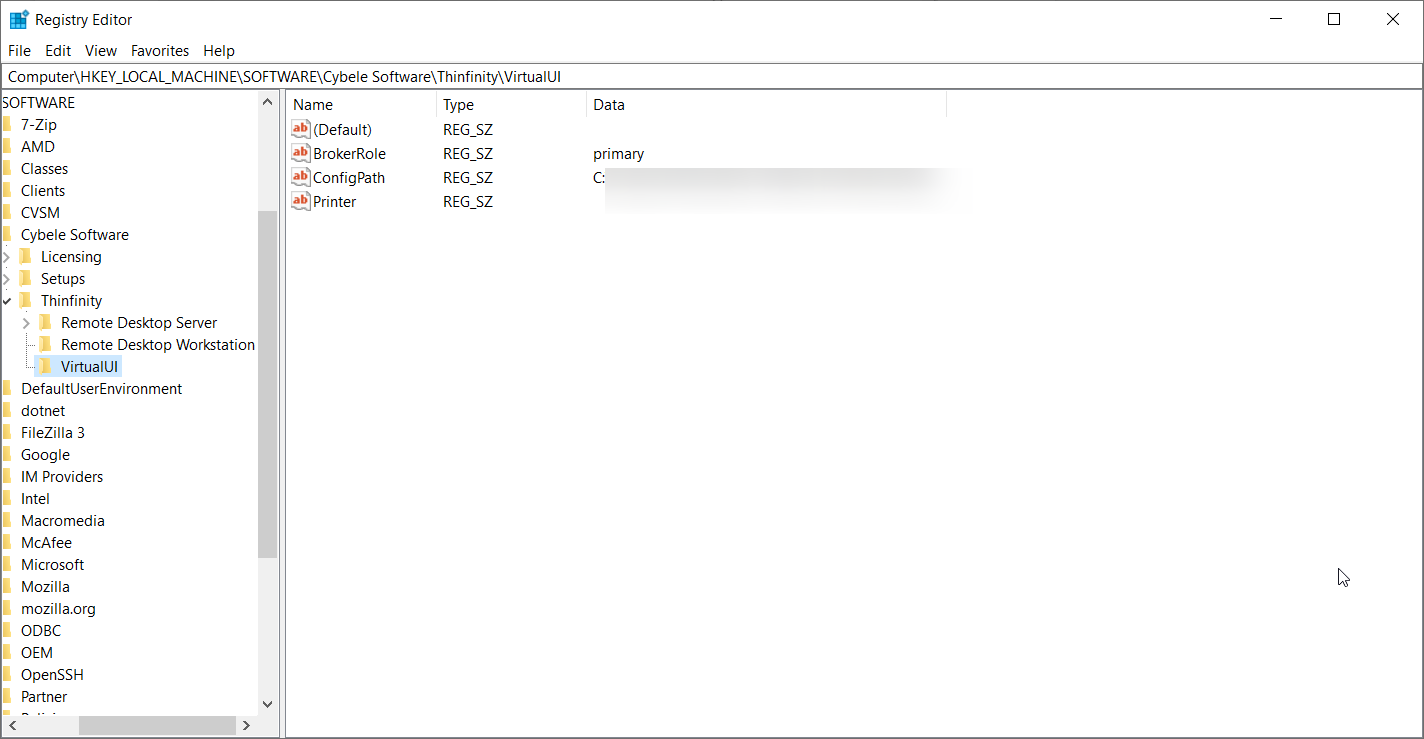Select the ConfigPath value's string icon
1424x739 pixels.
pyautogui.click(x=301, y=177)
